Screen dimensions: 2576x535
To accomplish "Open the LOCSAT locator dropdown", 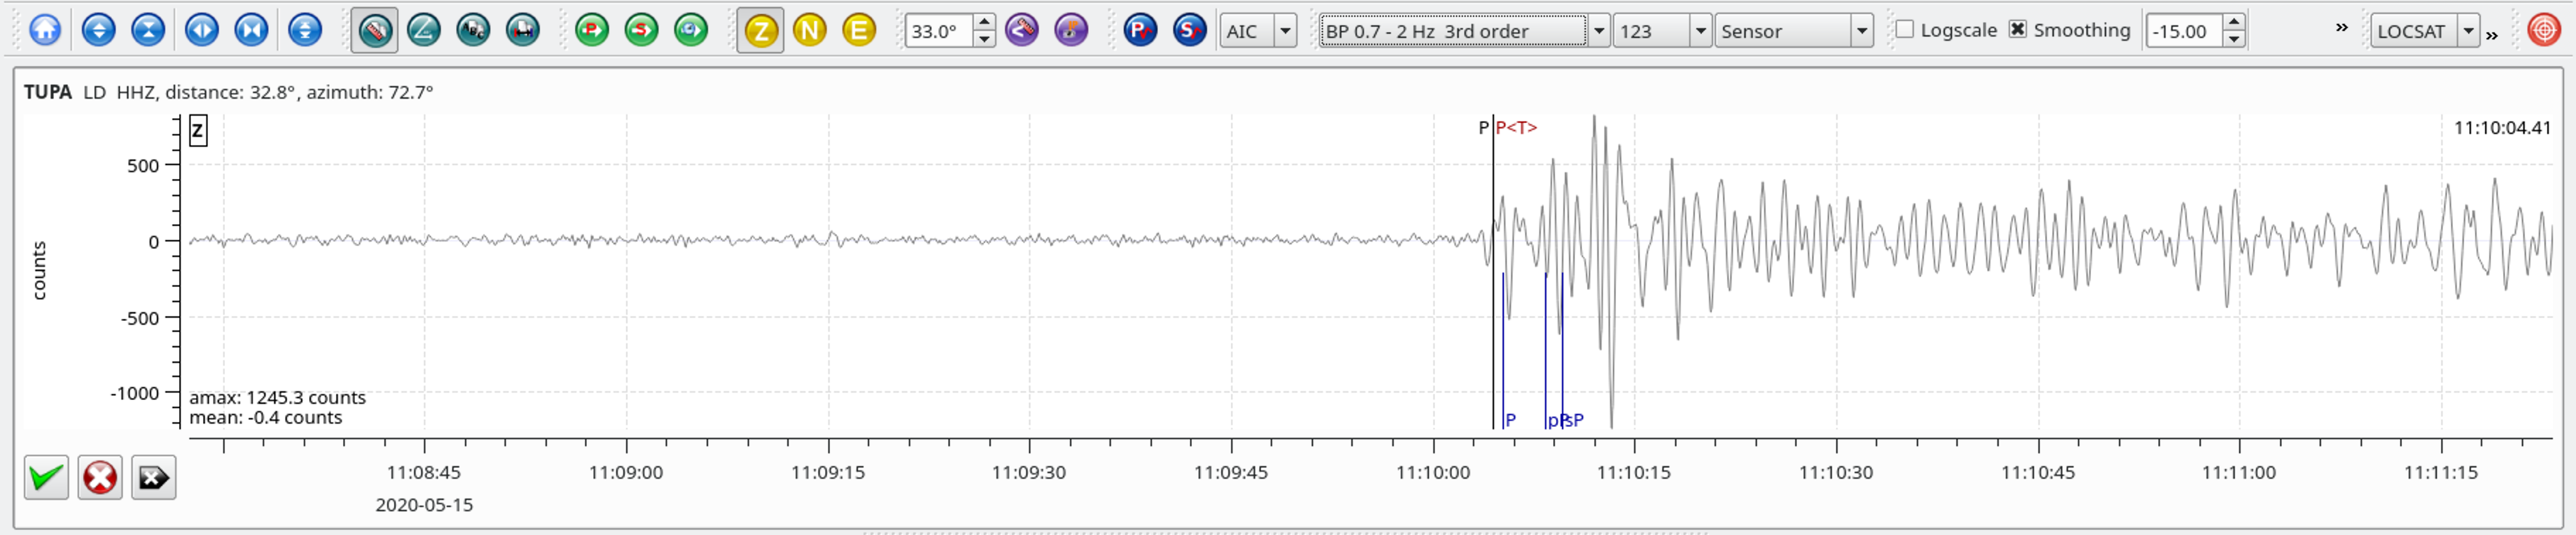I will pos(2425,31).
